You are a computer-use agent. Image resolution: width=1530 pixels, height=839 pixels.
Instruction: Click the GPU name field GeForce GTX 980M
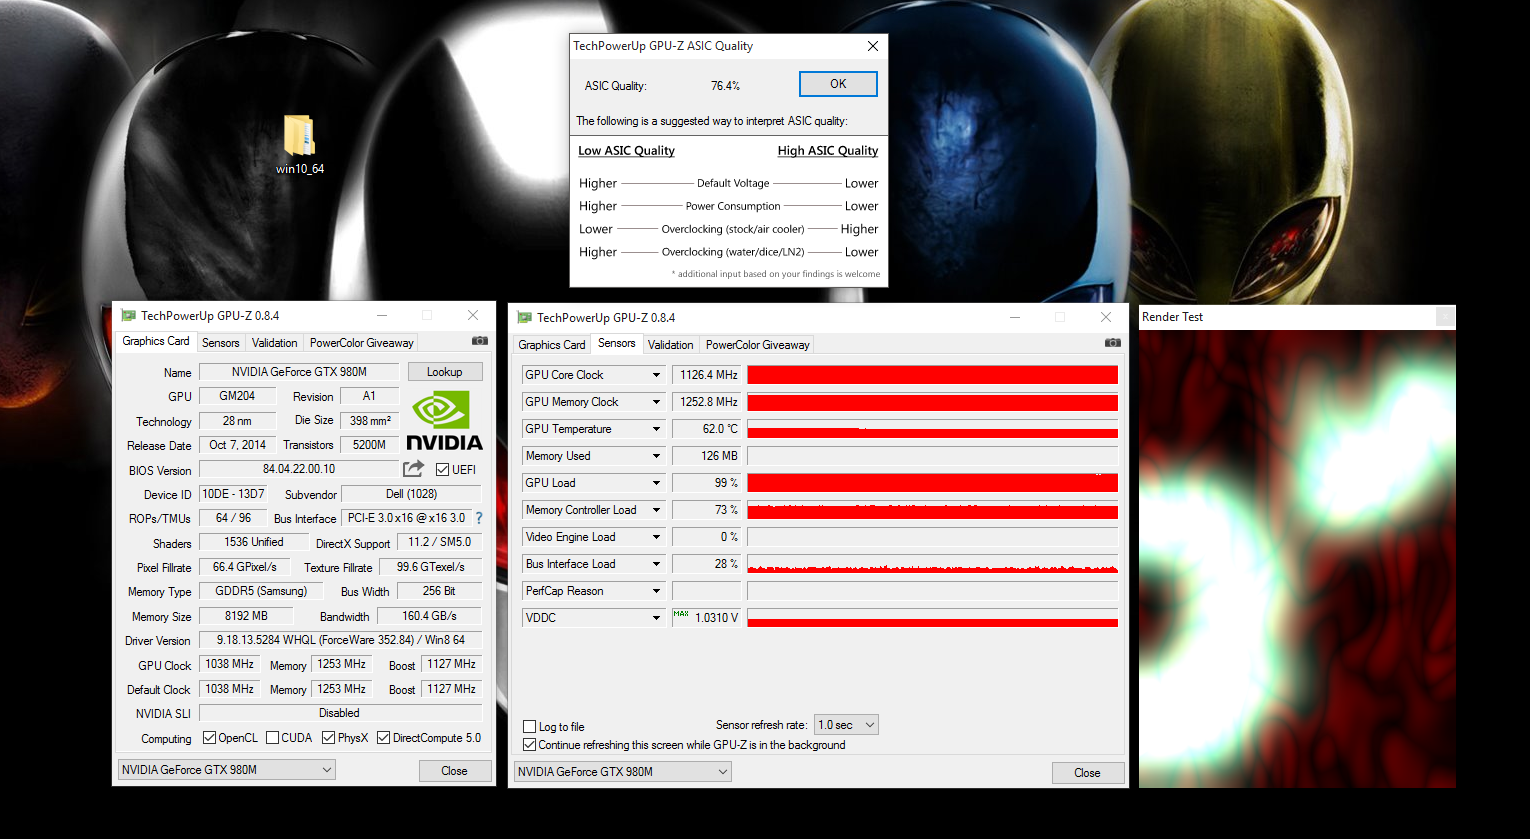pyautogui.click(x=299, y=372)
